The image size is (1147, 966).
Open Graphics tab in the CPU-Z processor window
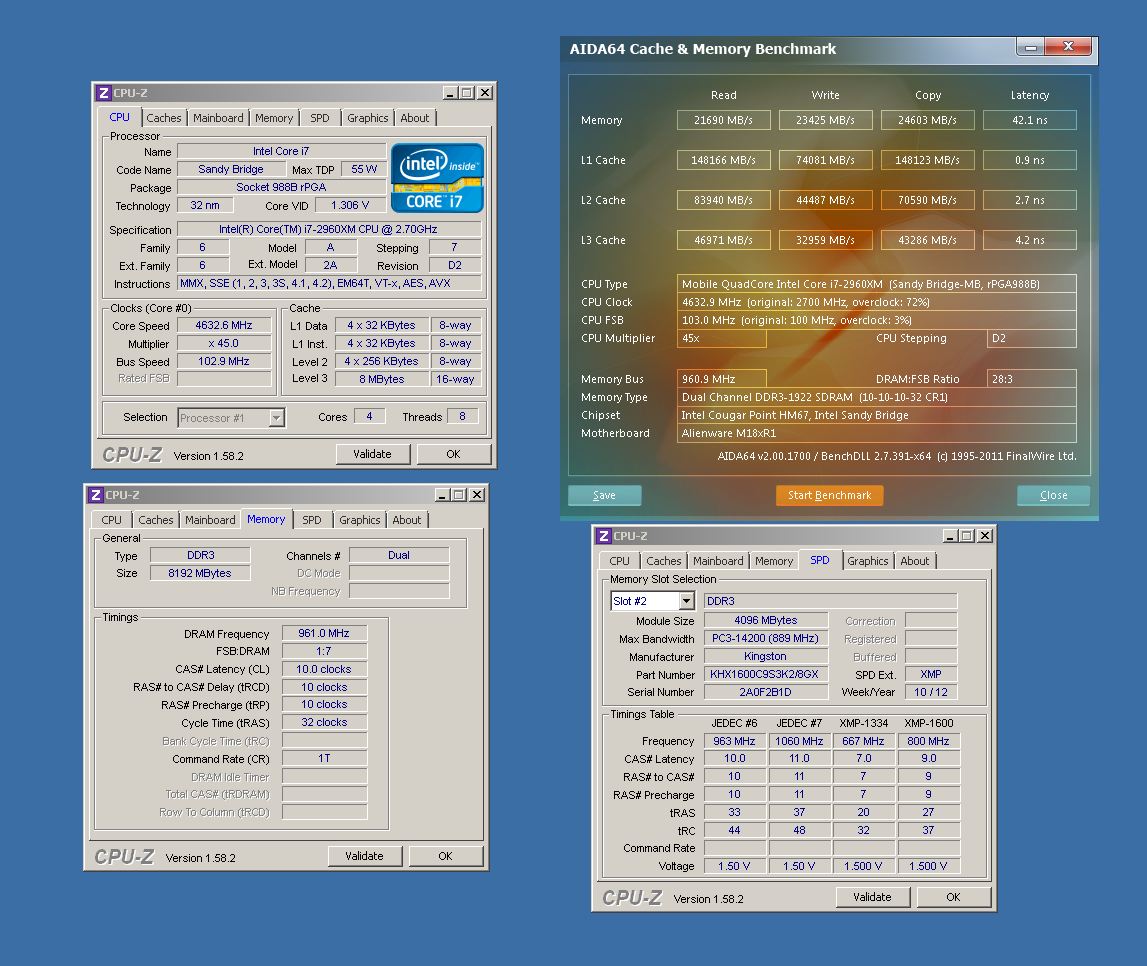pos(367,118)
